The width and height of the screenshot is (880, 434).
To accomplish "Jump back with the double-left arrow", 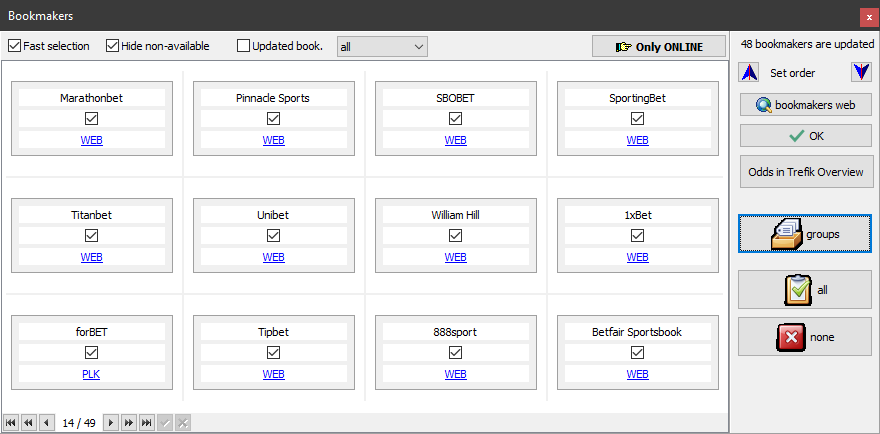I will pos(28,423).
